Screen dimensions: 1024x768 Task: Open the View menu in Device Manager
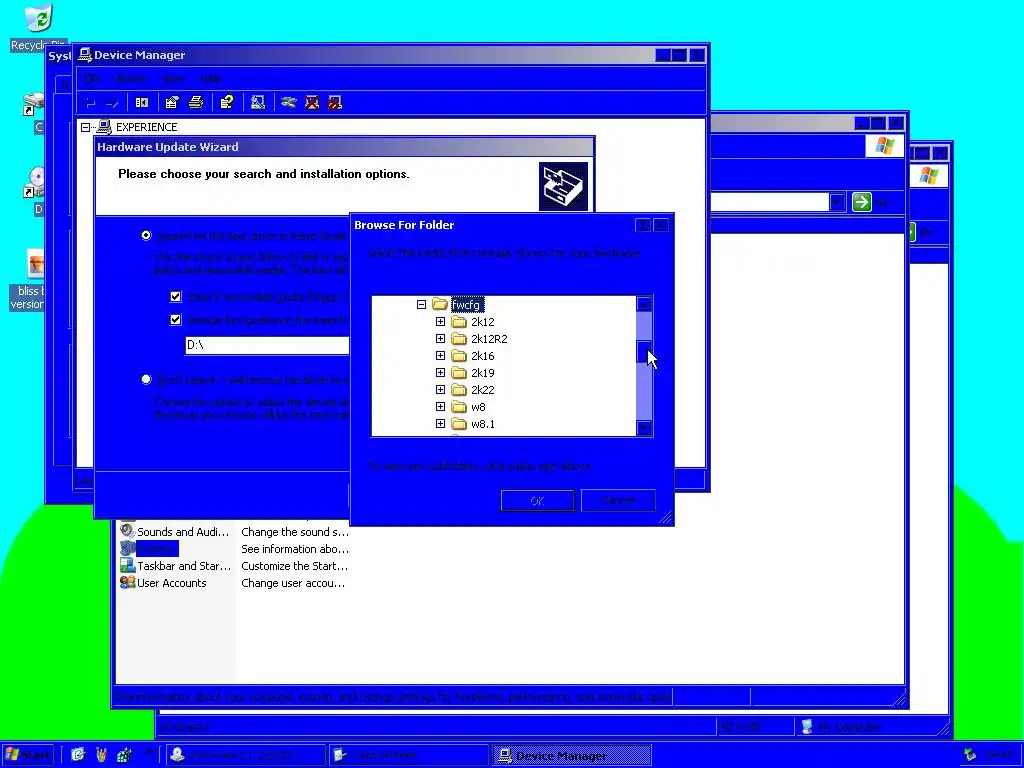(173, 78)
